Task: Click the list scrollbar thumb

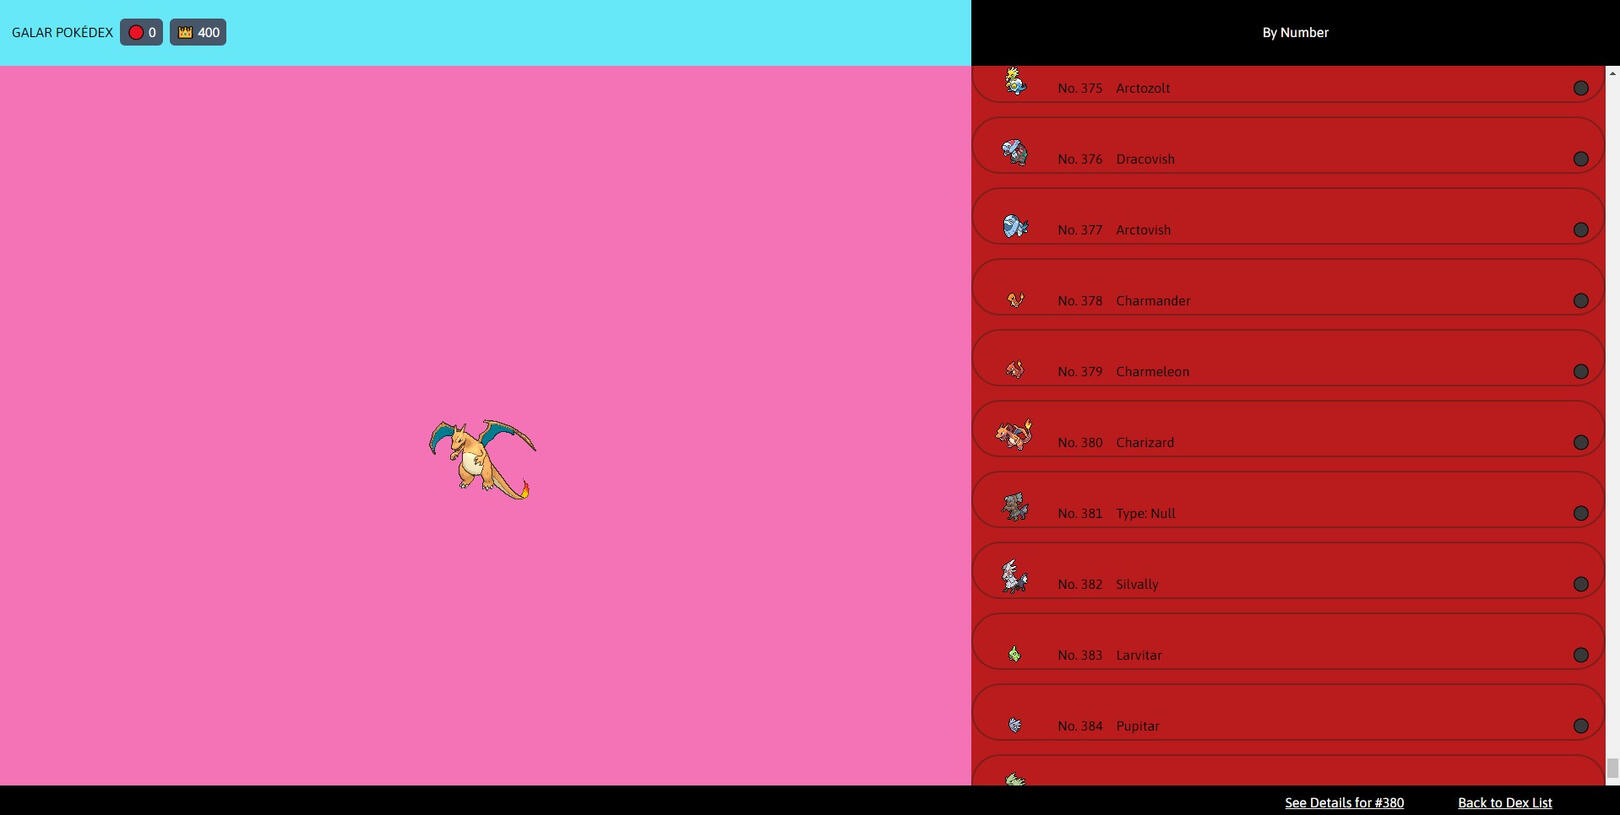Action: (x=1612, y=768)
